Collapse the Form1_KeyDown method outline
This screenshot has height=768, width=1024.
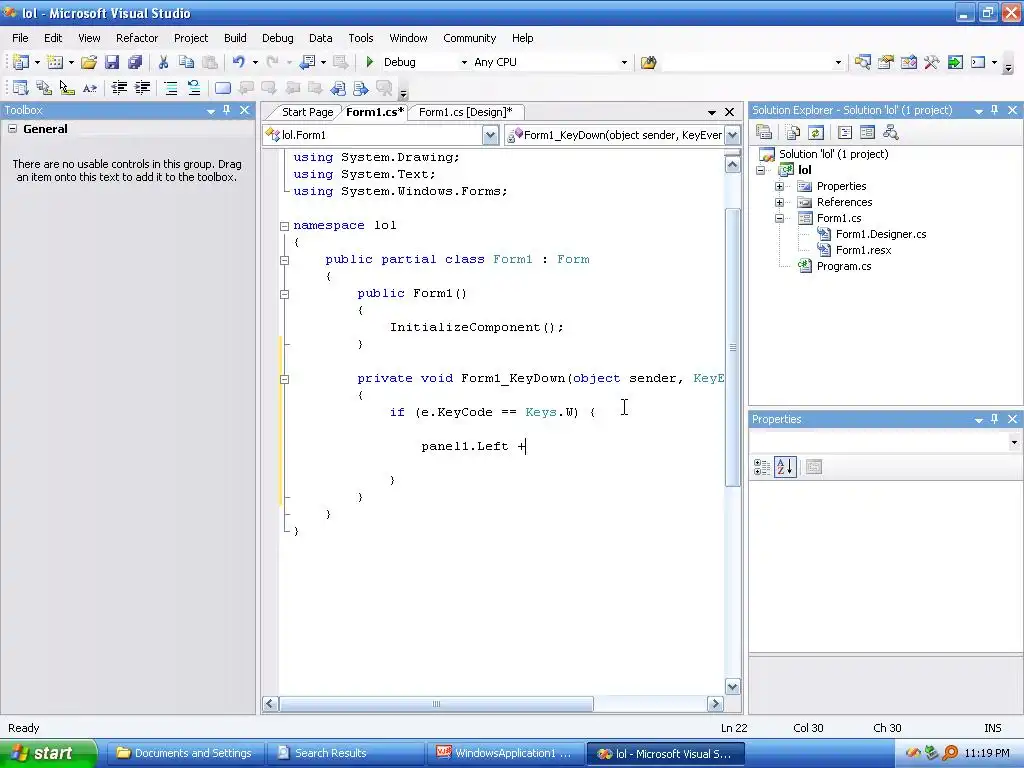284,379
